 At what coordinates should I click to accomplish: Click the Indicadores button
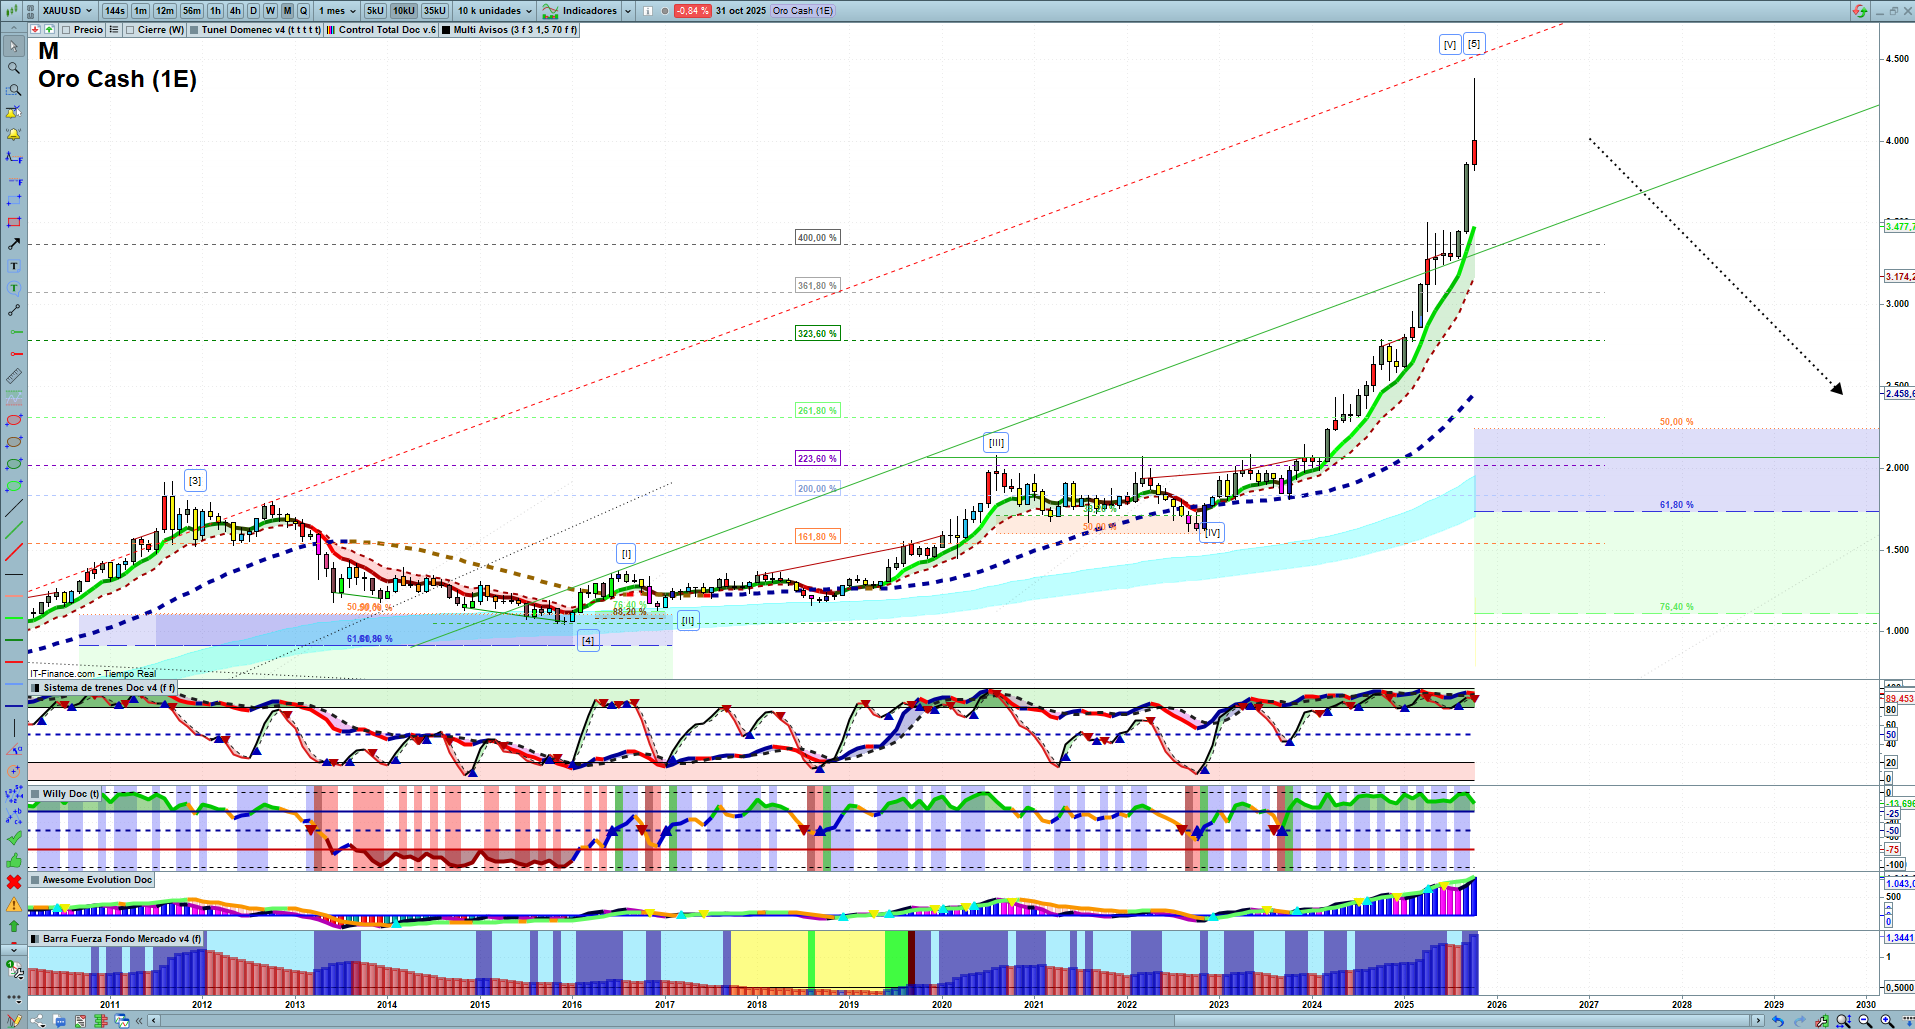pos(581,11)
